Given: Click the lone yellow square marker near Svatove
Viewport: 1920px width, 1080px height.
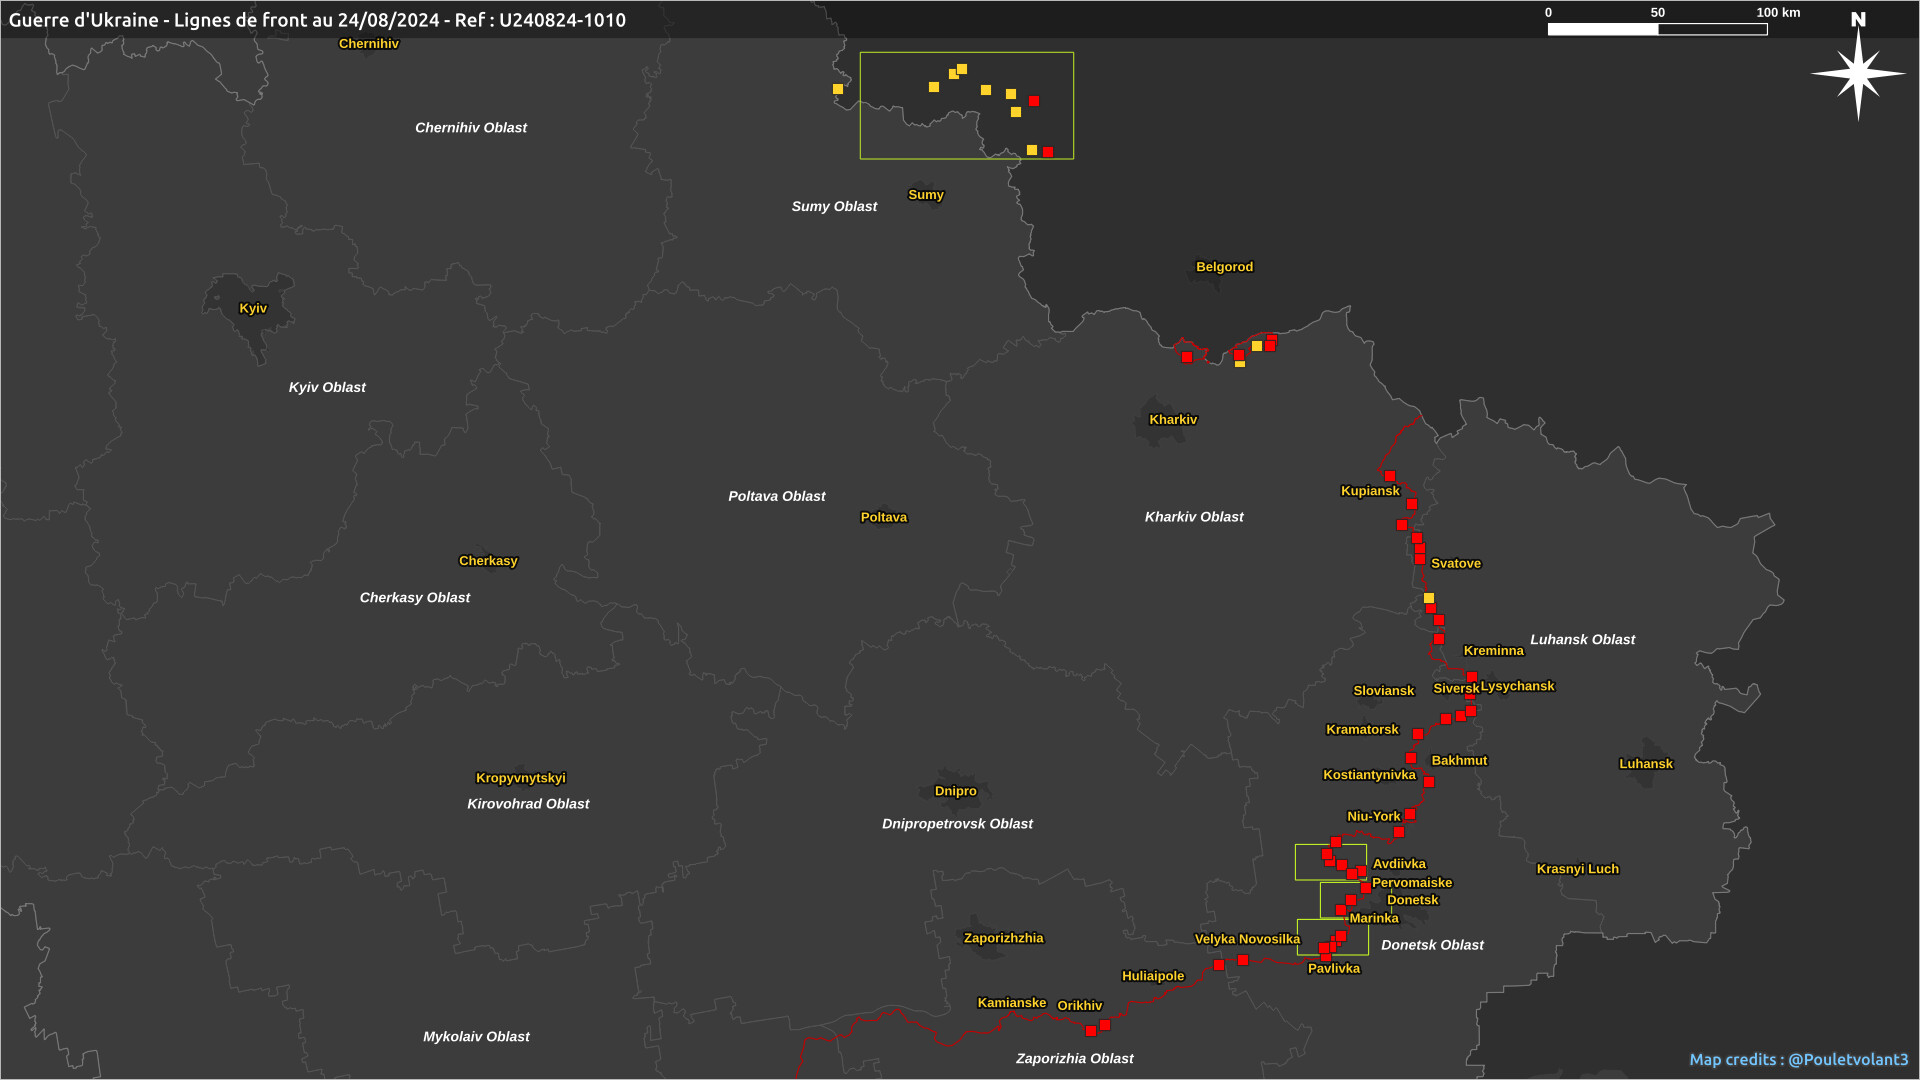Looking at the screenshot, I should click(1429, 598).
